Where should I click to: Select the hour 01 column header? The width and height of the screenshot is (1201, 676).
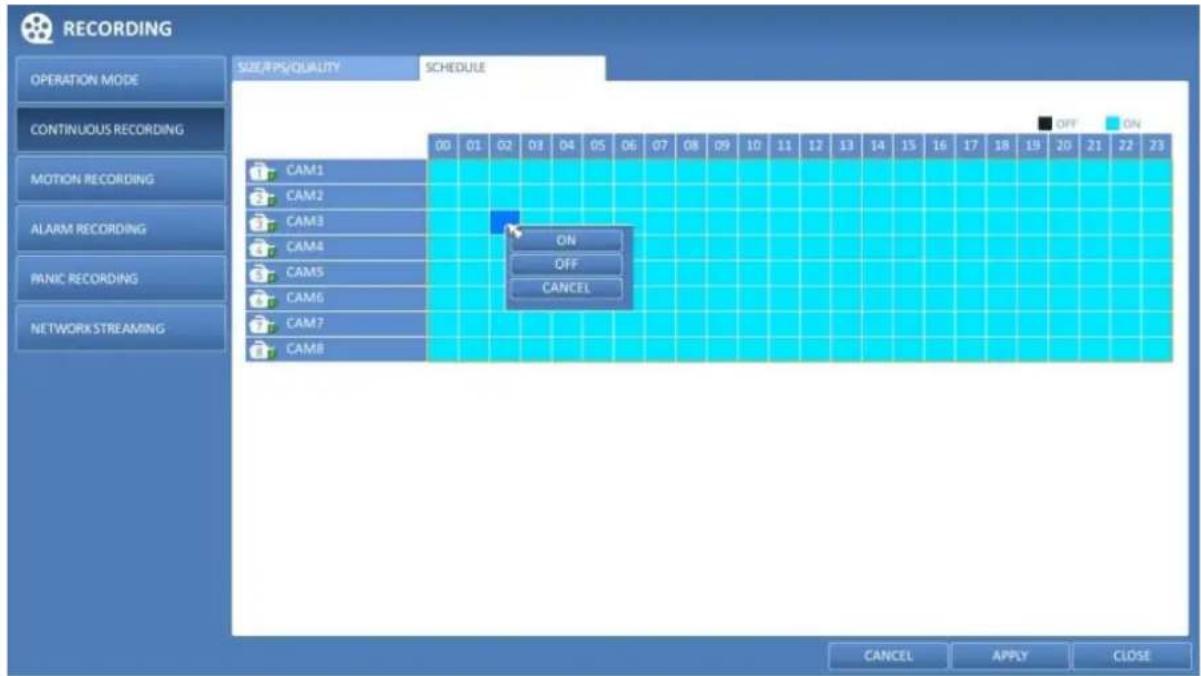pyautogui.click(x=474, y=146)
